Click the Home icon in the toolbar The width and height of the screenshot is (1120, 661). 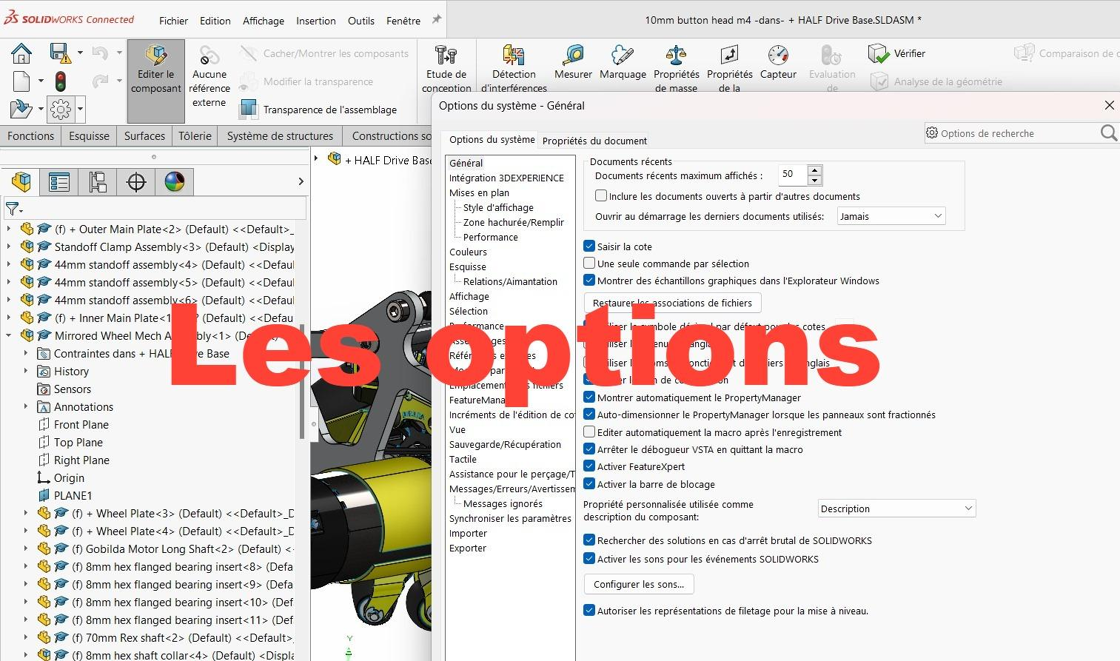(x=21, y=54)
